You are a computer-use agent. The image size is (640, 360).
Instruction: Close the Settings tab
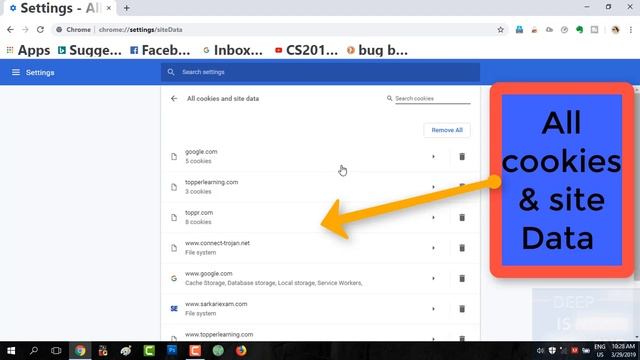[109, 8]
